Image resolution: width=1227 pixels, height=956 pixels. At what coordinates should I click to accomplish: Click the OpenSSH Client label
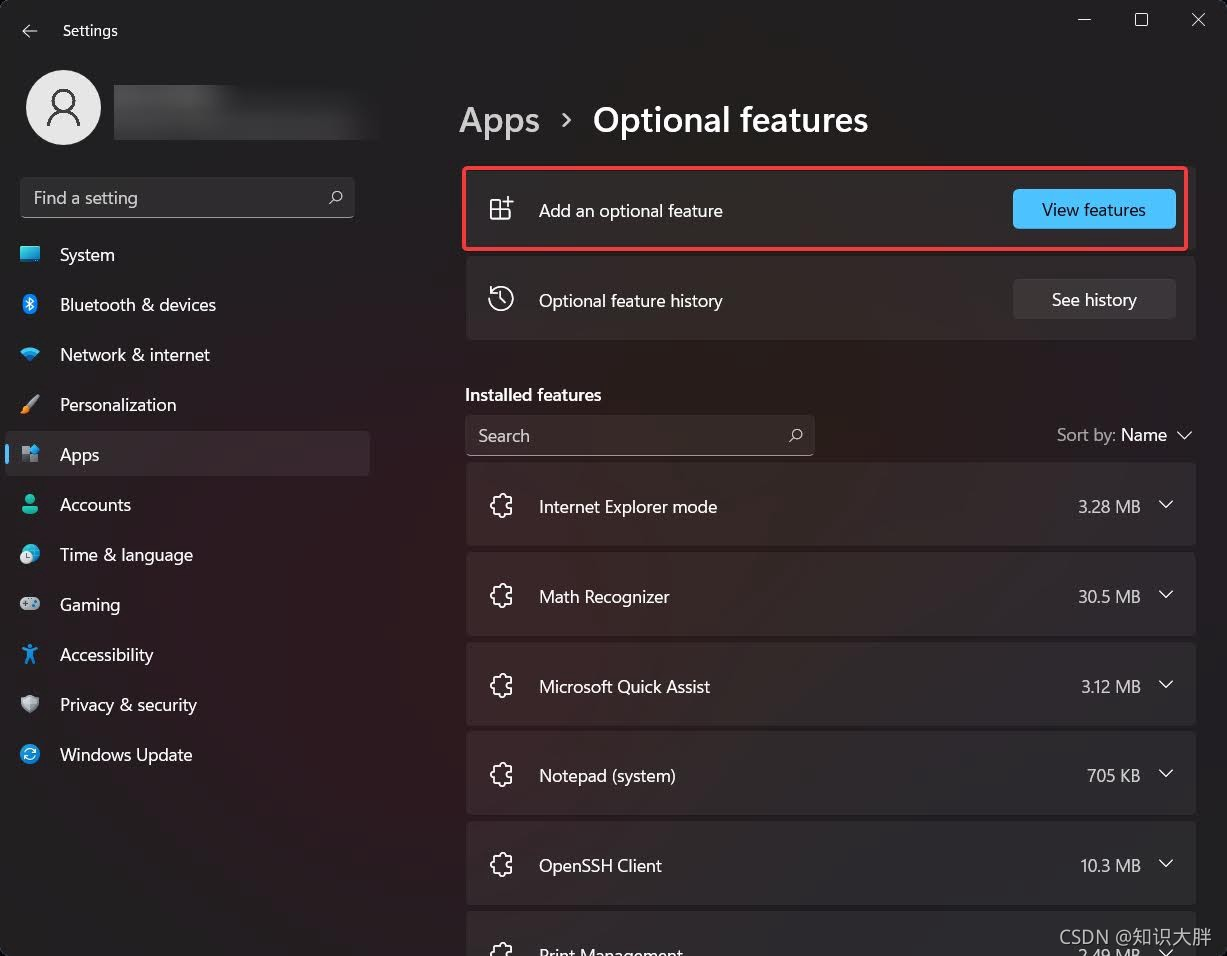tap(600, 866)
